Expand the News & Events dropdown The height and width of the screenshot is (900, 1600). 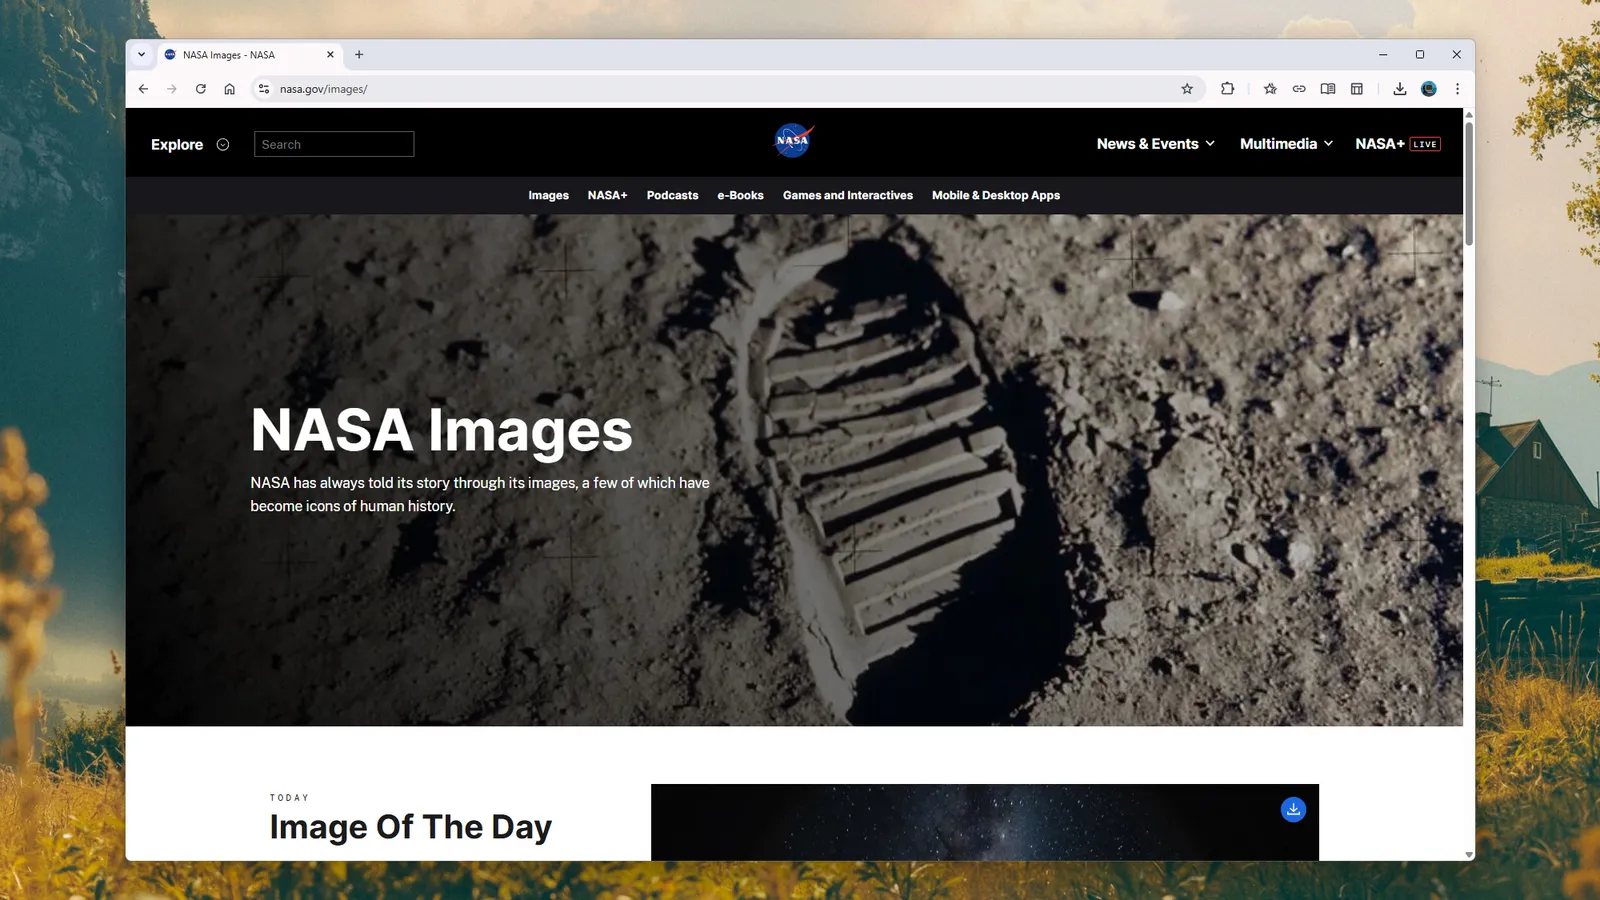[x=1155, y=144]
